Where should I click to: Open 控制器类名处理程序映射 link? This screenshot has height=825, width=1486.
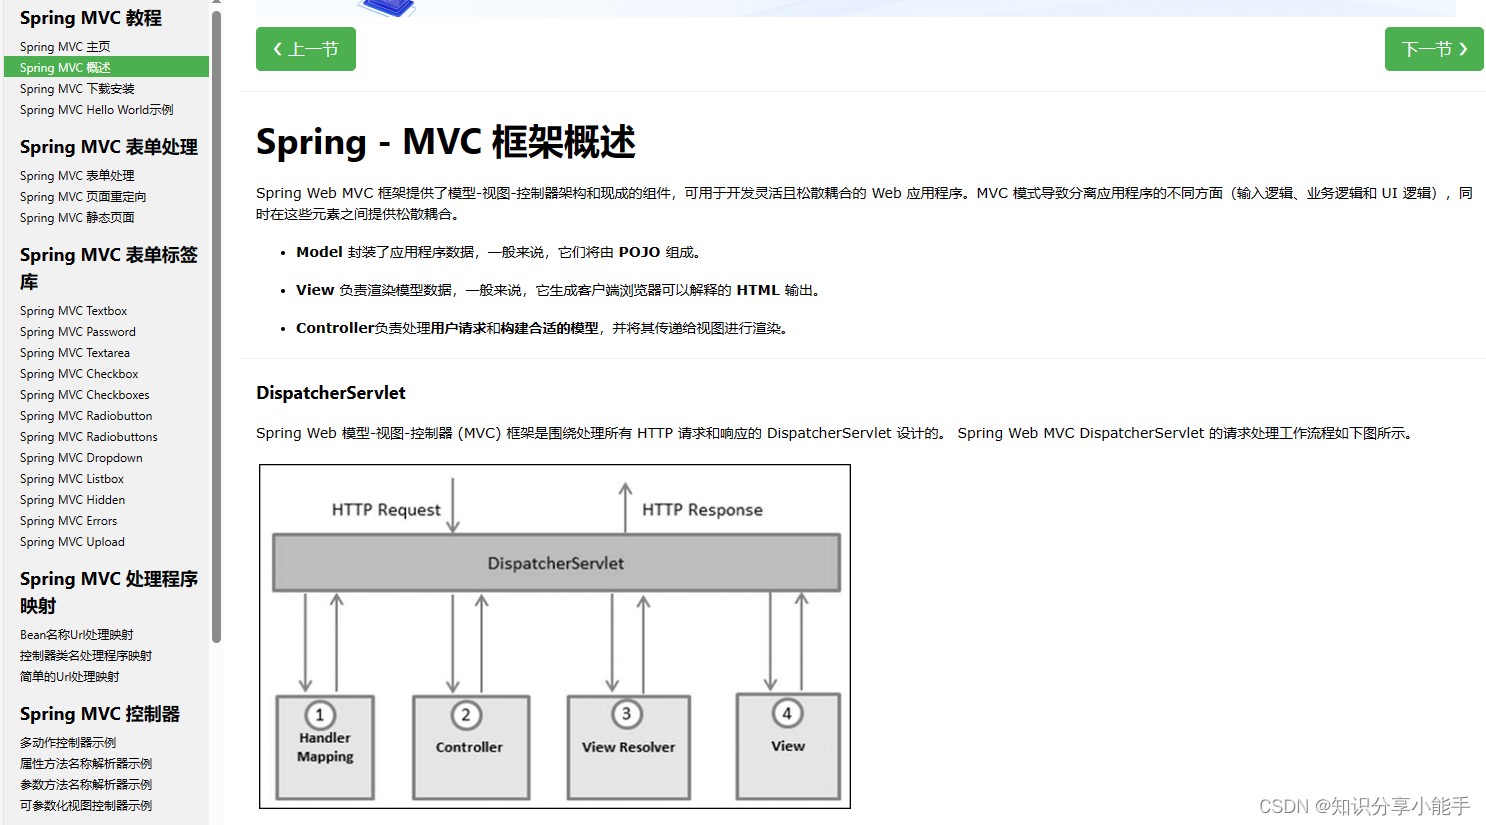(86, 656)
